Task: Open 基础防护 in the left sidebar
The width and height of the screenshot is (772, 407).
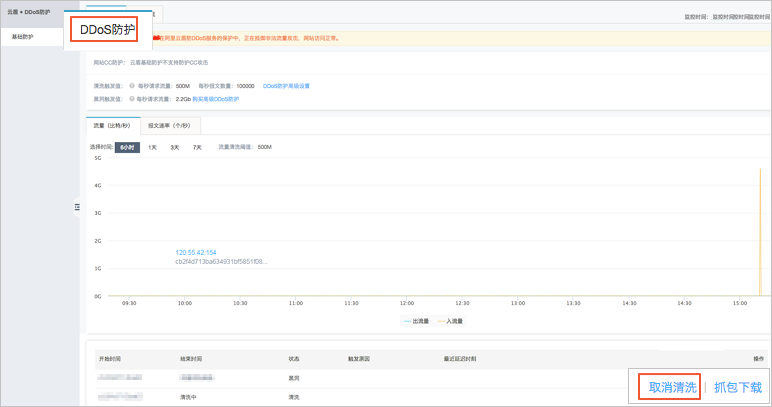Action: pos(22,36)
